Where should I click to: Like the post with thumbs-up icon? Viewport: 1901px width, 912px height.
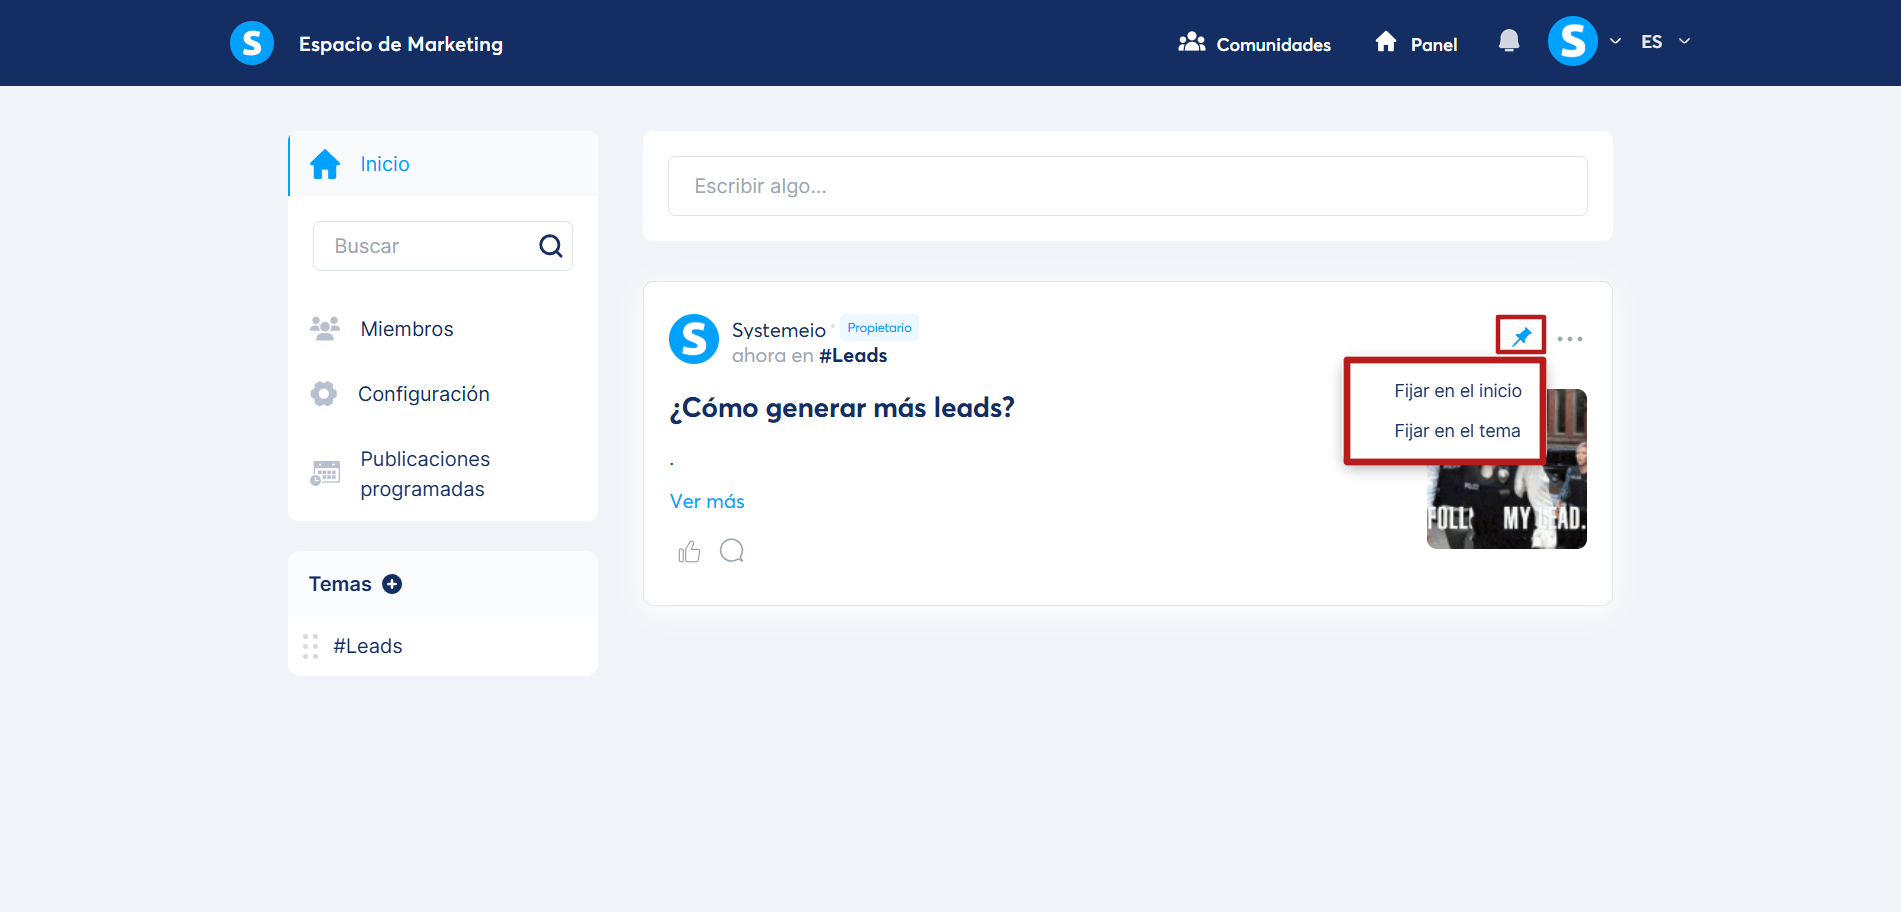coord(689,551)
